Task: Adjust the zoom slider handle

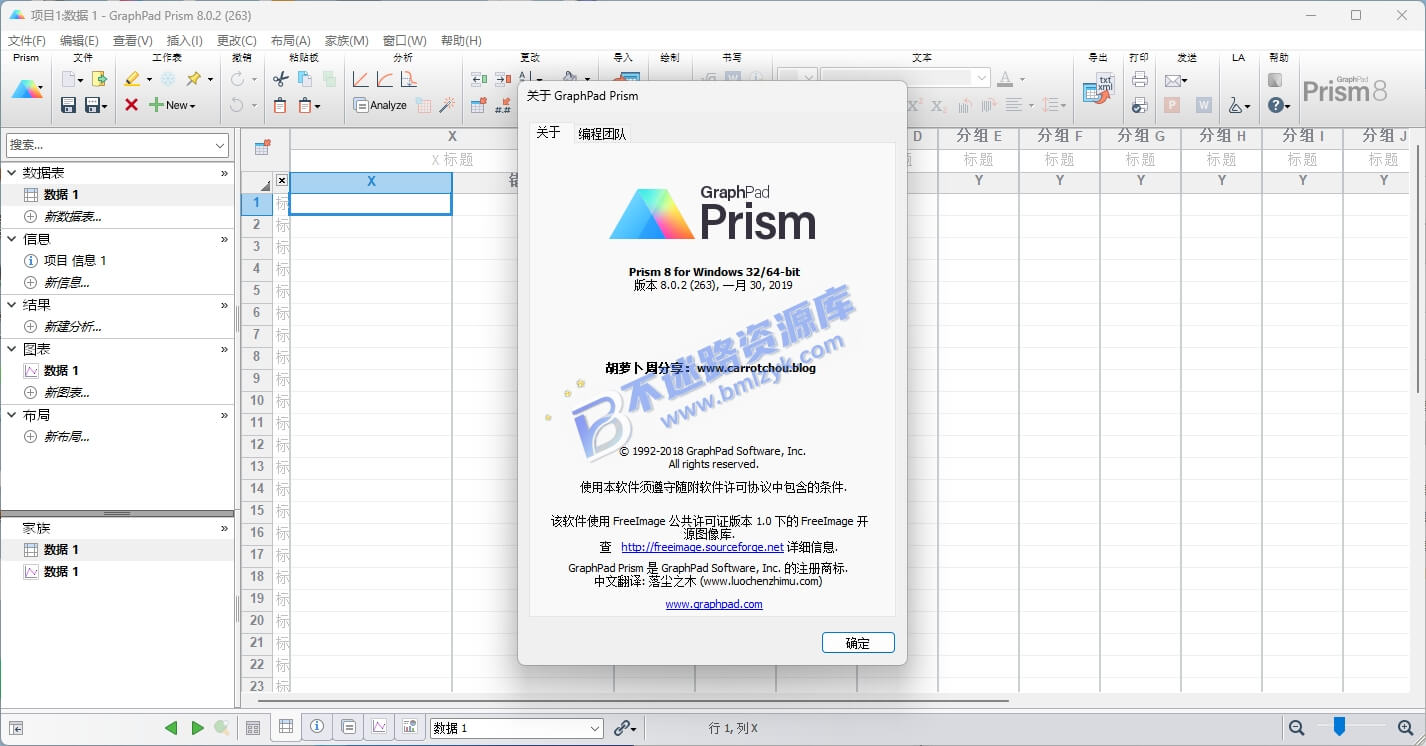Action: pyautogui.click(x=1339, y=727)
